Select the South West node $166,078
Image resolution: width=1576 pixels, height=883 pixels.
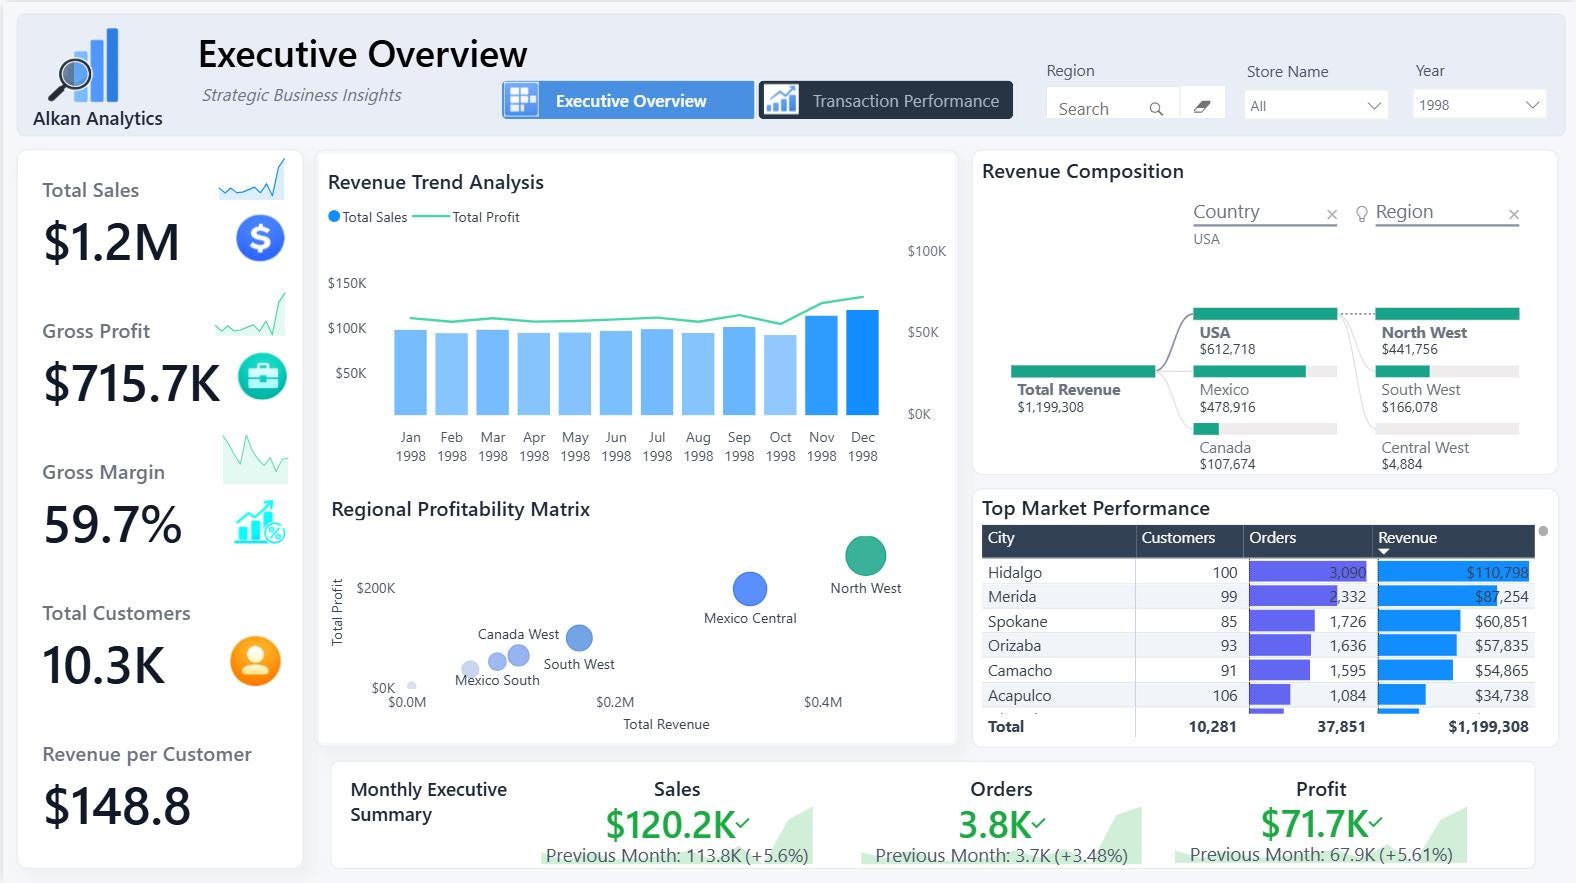pos(1447,391)
